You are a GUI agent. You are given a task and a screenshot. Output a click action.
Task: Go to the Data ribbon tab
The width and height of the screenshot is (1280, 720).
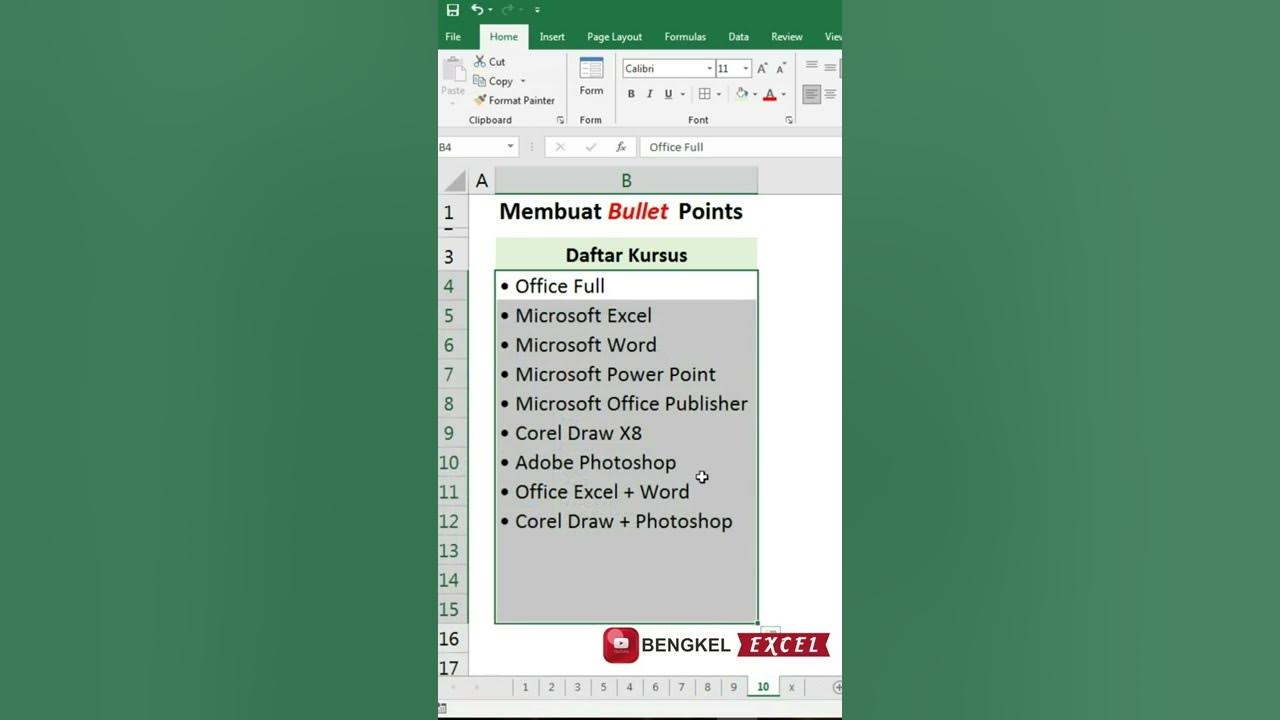[x=738, y=37]
